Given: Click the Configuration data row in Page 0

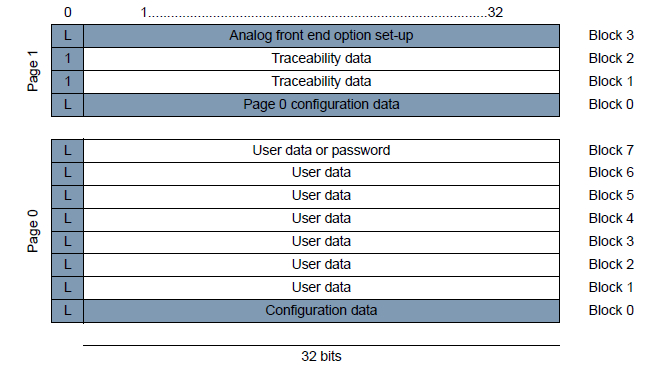Looking at the screenshot, I should [x=321, y=311].
